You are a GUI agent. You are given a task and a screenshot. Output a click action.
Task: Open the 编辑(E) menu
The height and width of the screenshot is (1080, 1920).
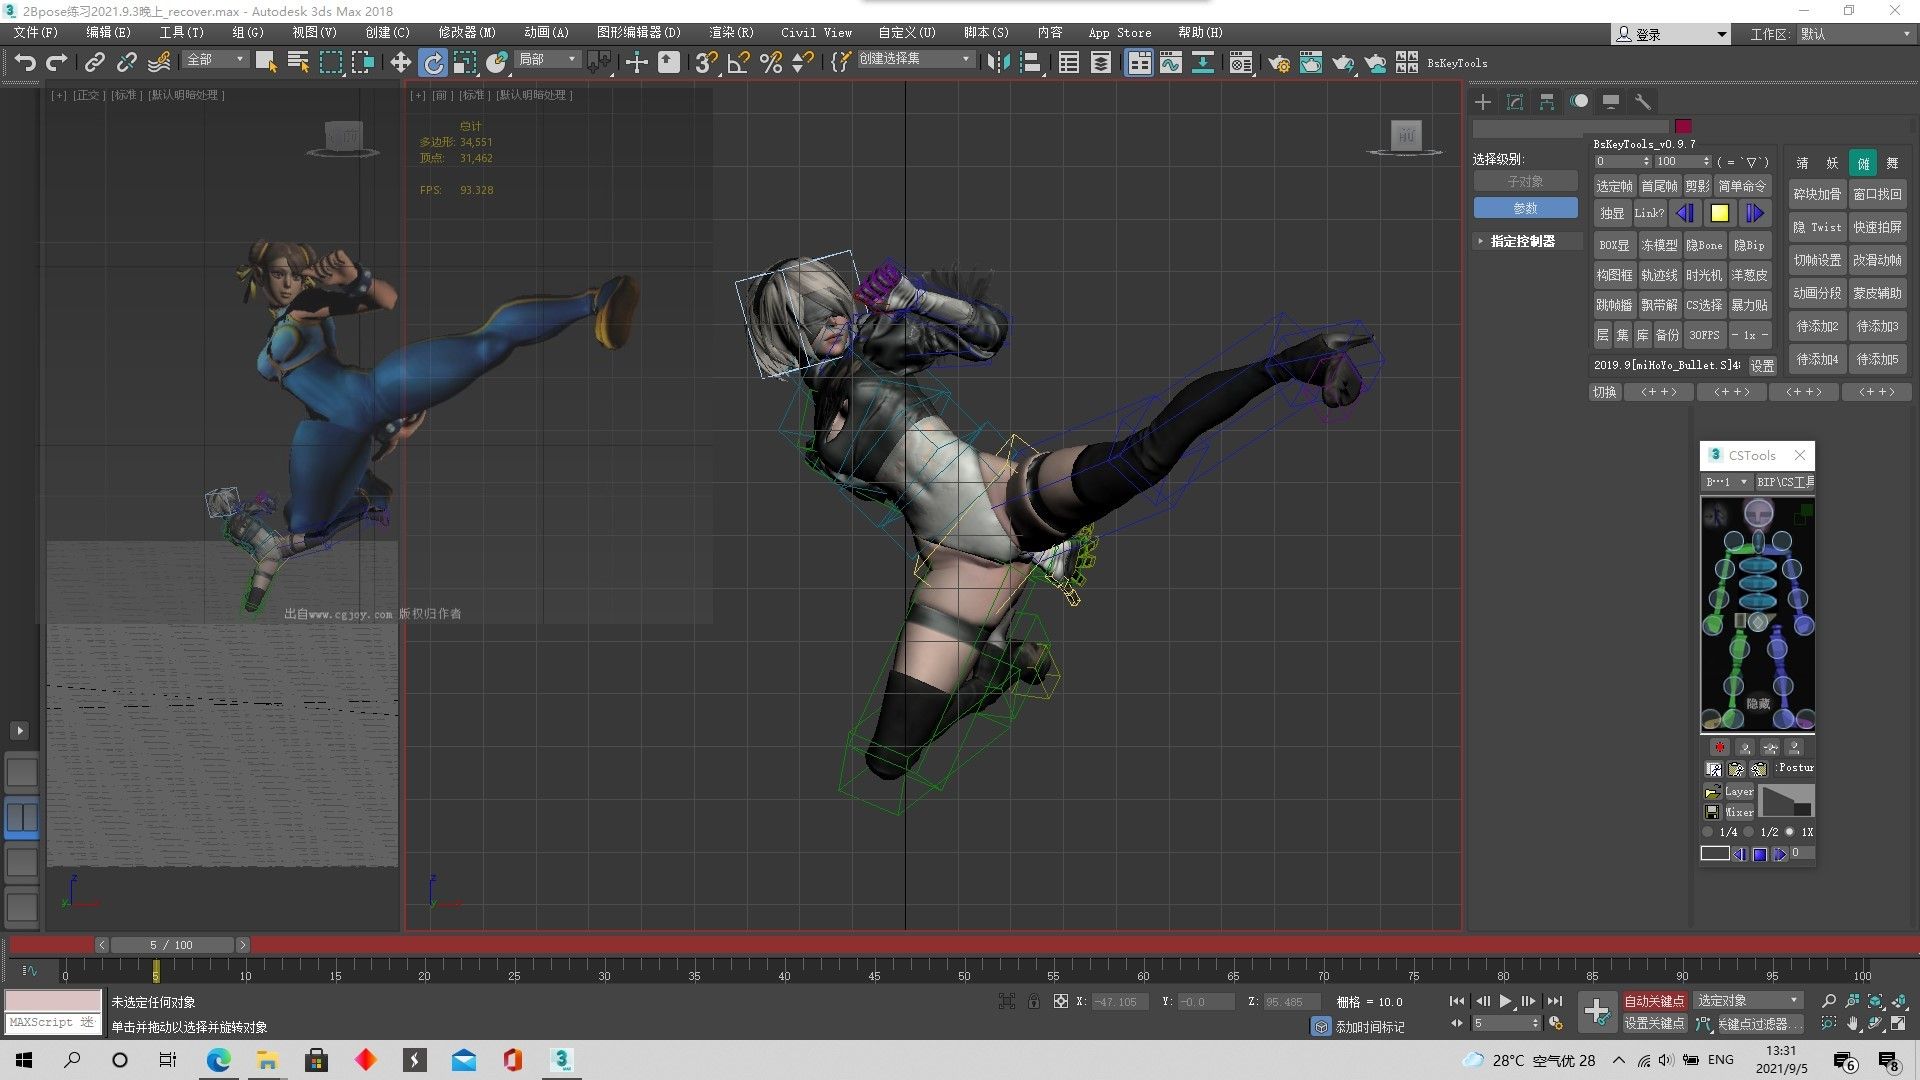pos(108,33)
